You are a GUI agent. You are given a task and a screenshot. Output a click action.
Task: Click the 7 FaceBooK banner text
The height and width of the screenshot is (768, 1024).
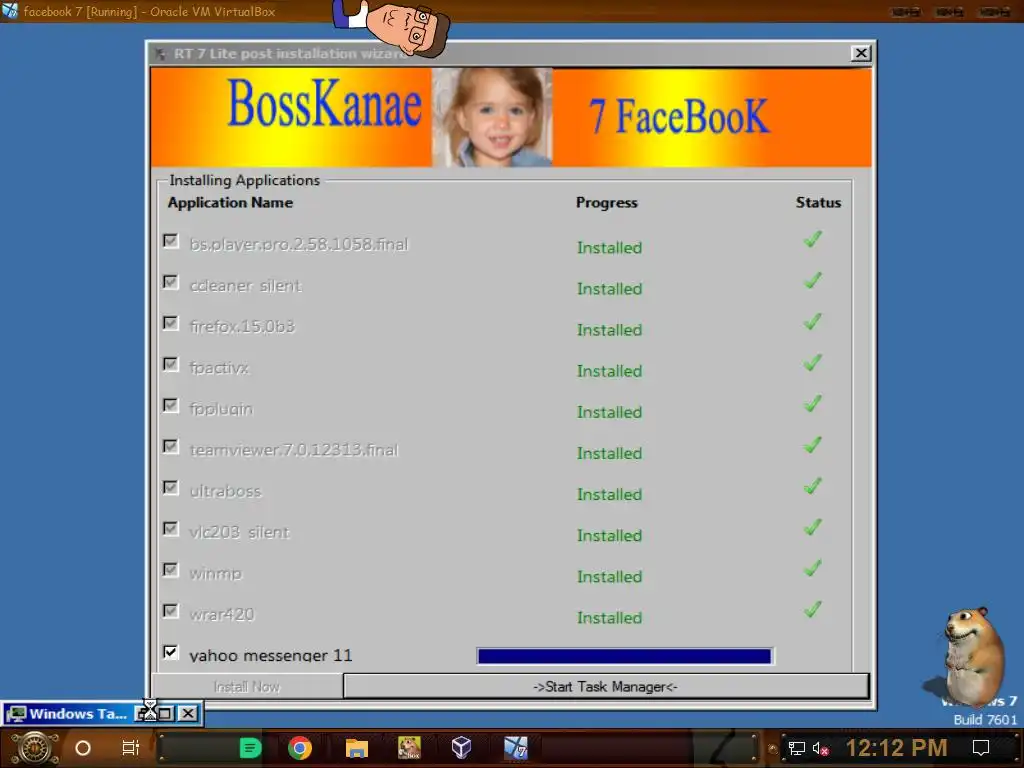click(679, 117)
